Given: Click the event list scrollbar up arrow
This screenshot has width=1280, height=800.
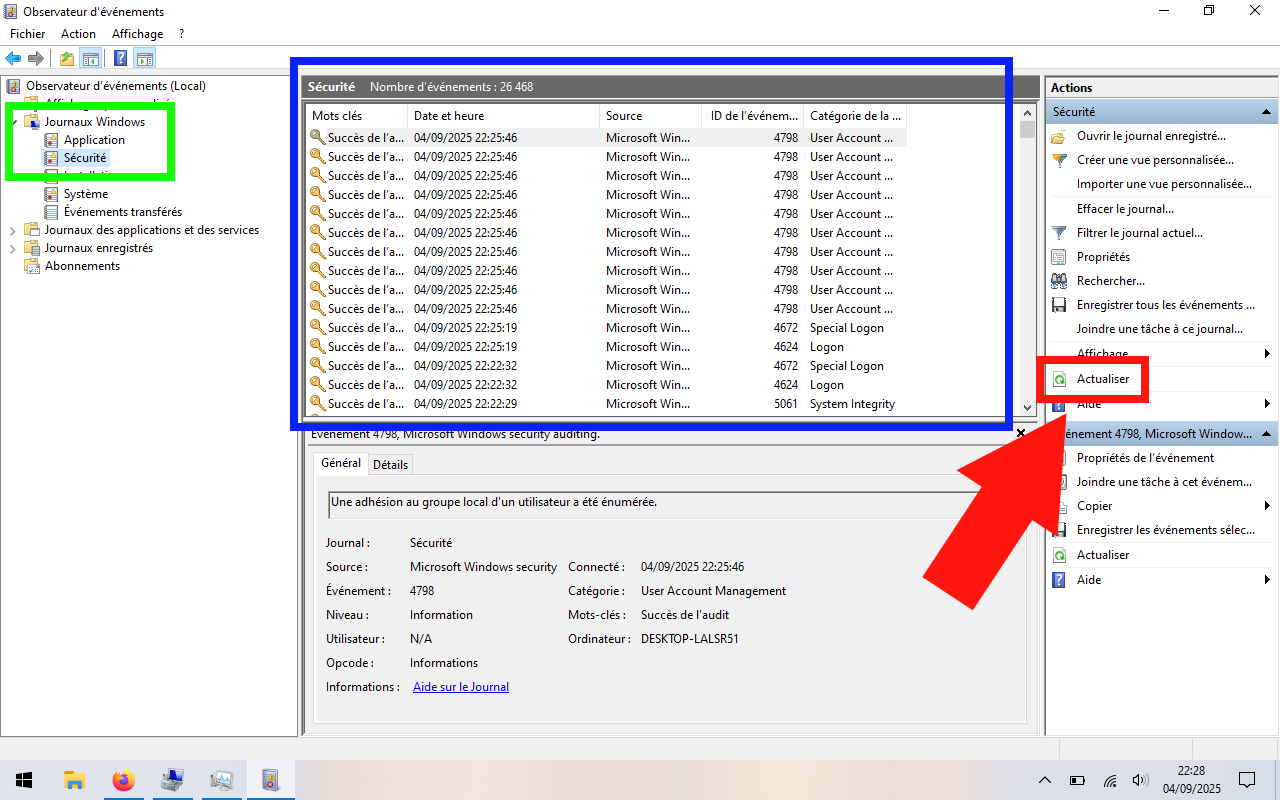Looking at the screenshot, I should coord(1026,113).
